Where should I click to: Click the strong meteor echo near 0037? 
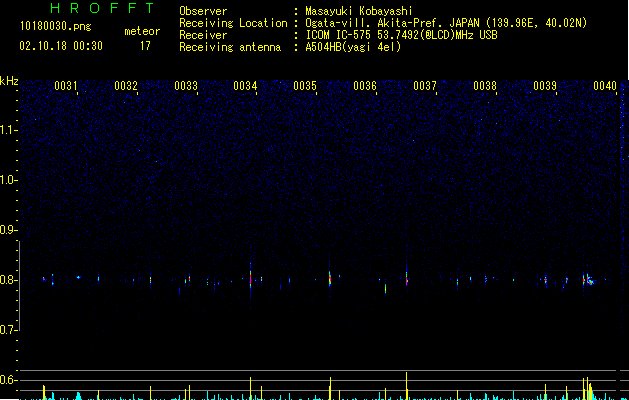[406, 278]
